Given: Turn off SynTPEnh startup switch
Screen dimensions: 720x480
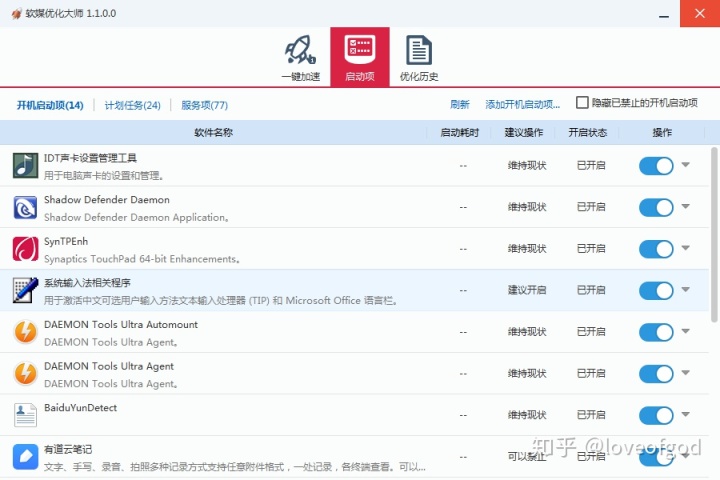Looking at the screenshot, I should click(656, 249).
